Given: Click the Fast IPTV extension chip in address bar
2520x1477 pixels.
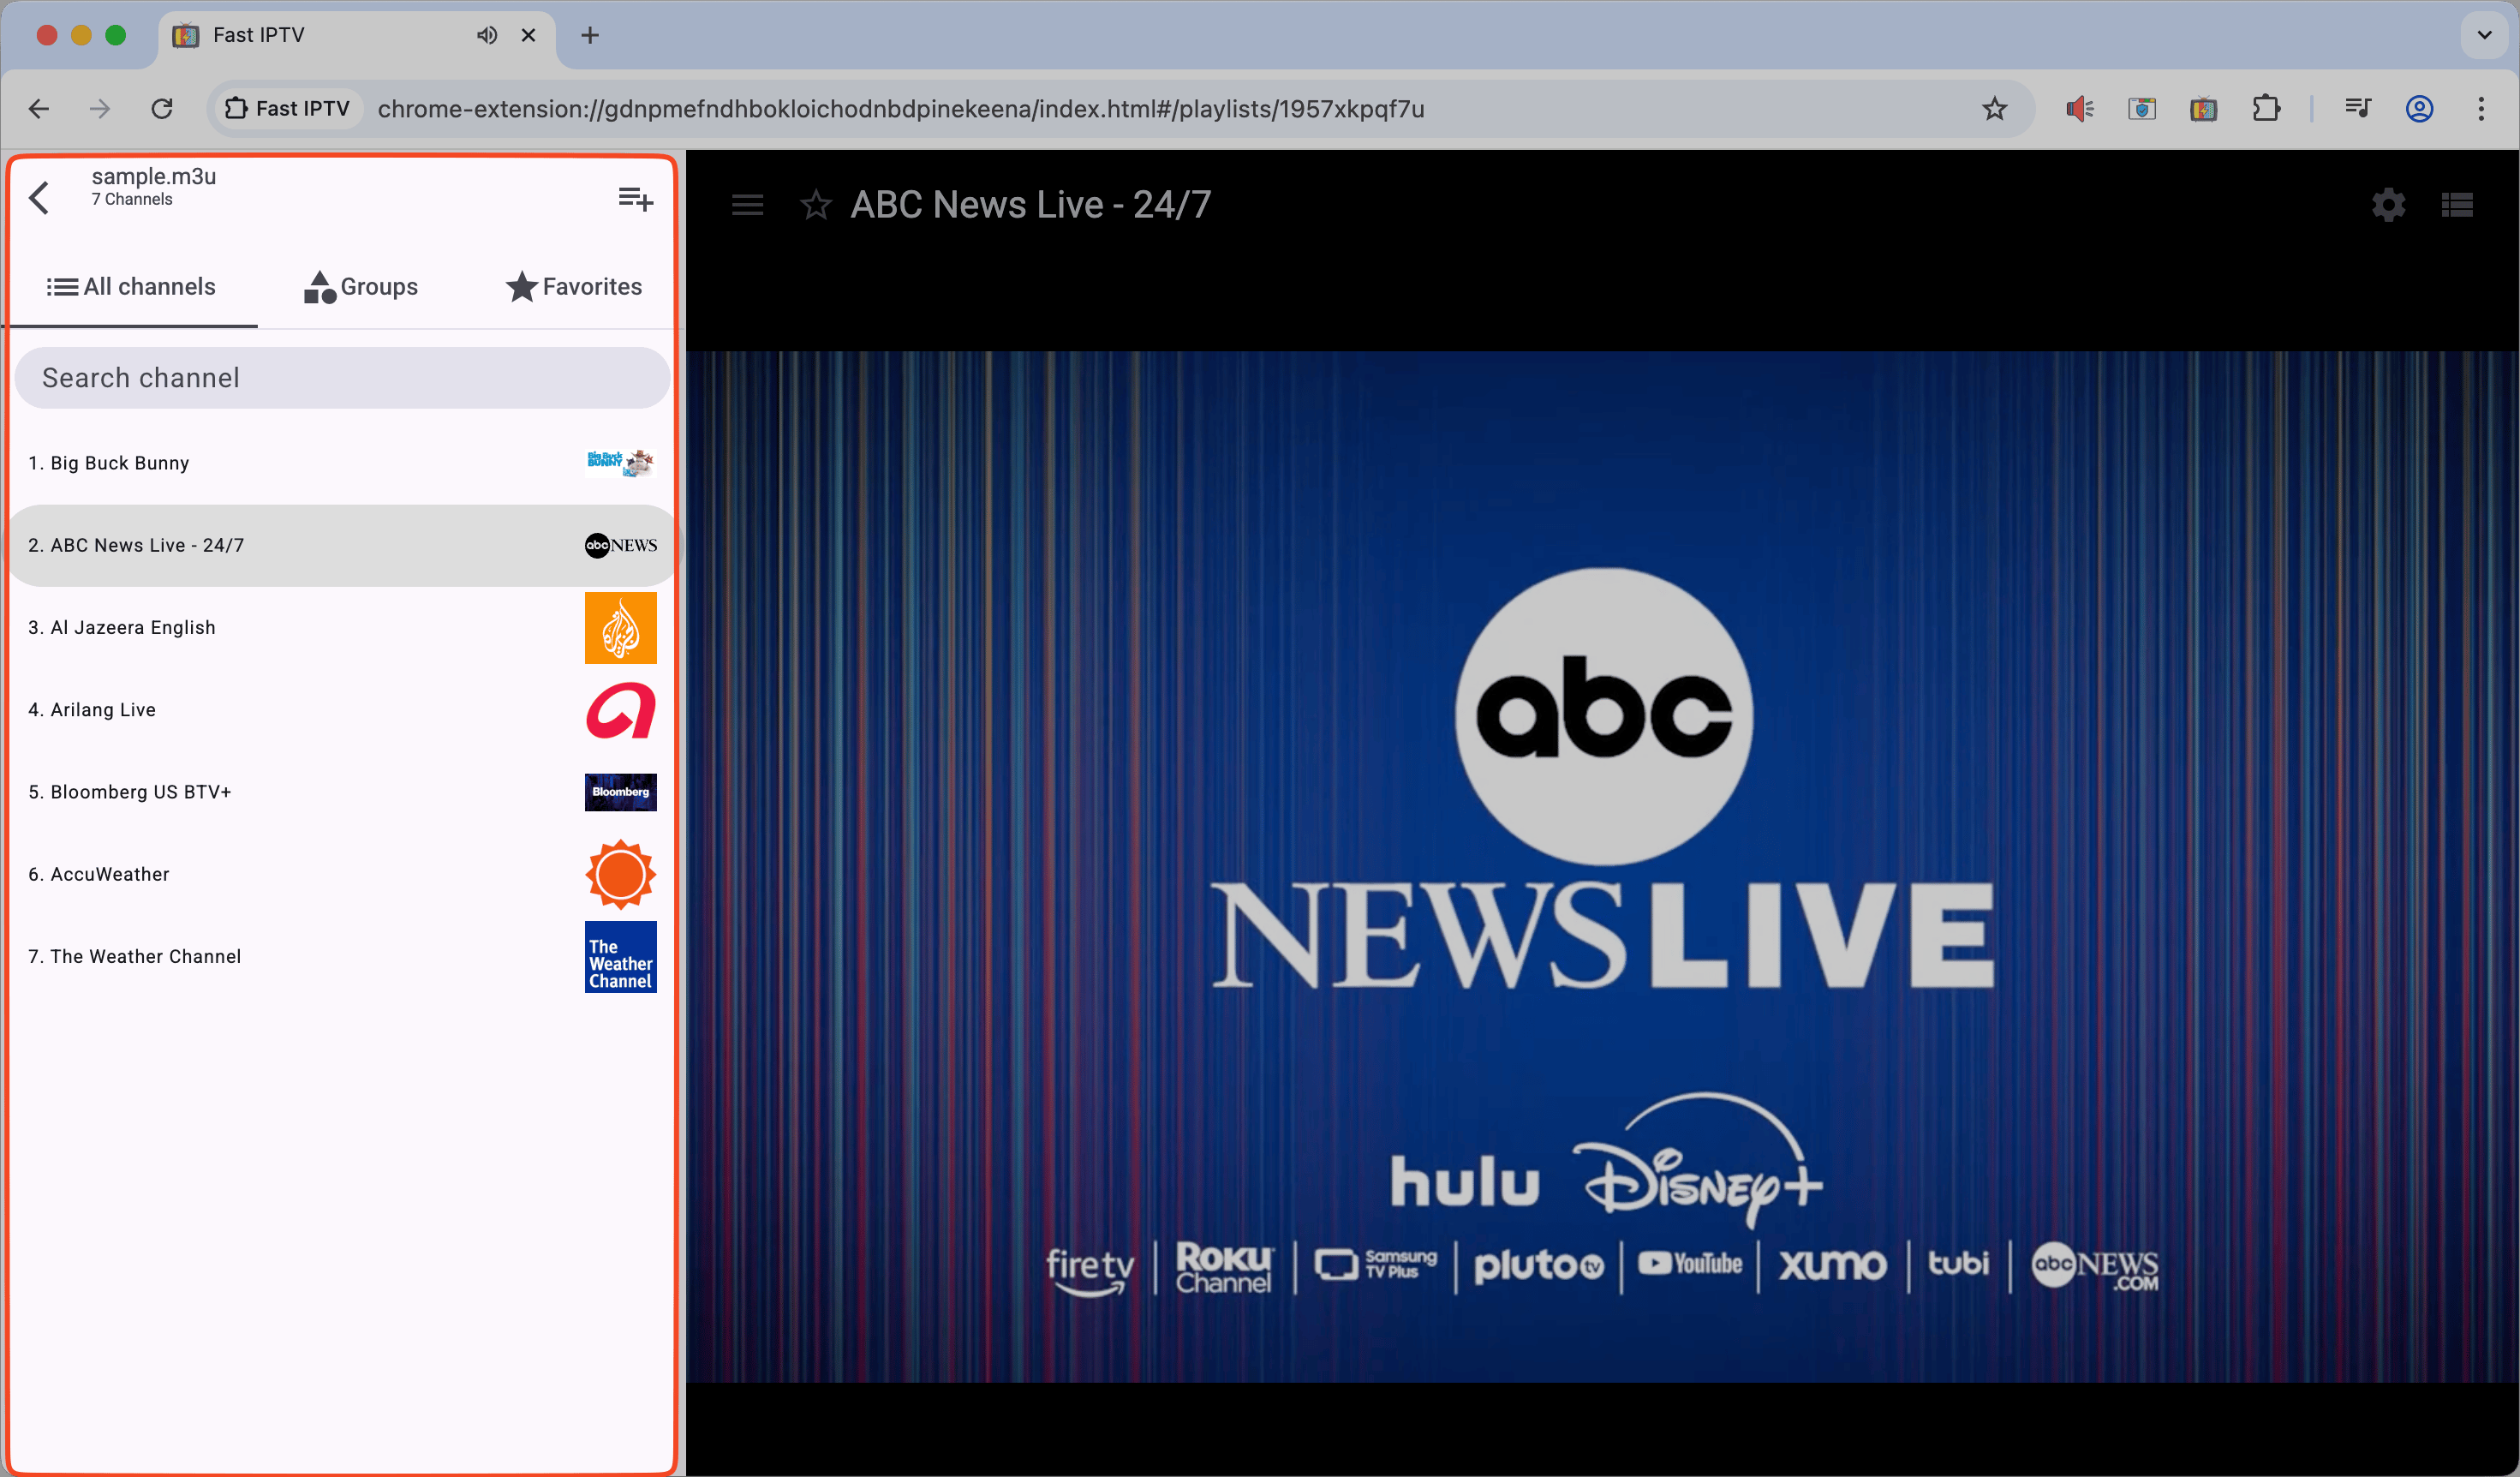Looking at the screenshot, I should click(288, 108).
